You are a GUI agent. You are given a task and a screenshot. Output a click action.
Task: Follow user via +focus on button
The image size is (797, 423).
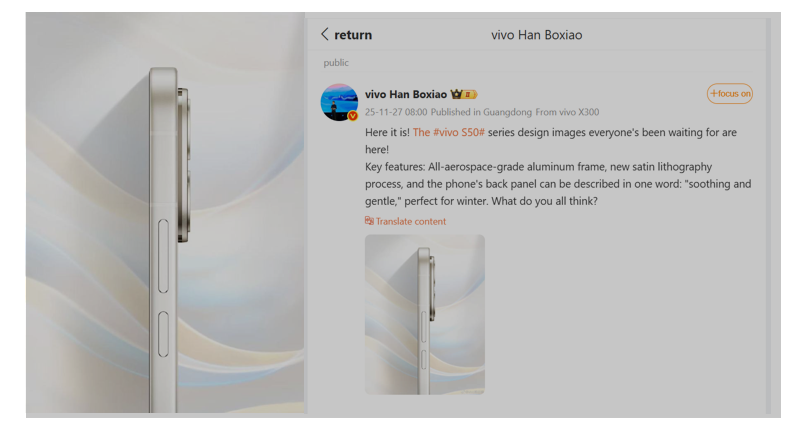click(729, 94)
